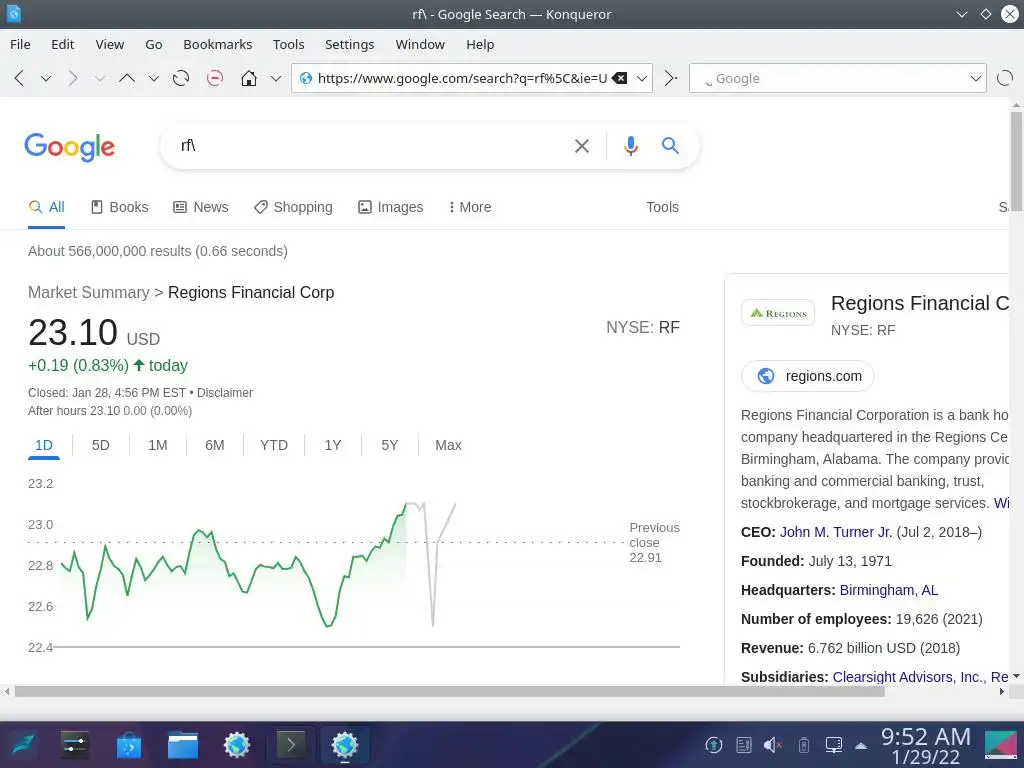Clear the URL location bar
Image resolution: width=1024 pixels, height=768 pixels.
(x=619, y=78)
